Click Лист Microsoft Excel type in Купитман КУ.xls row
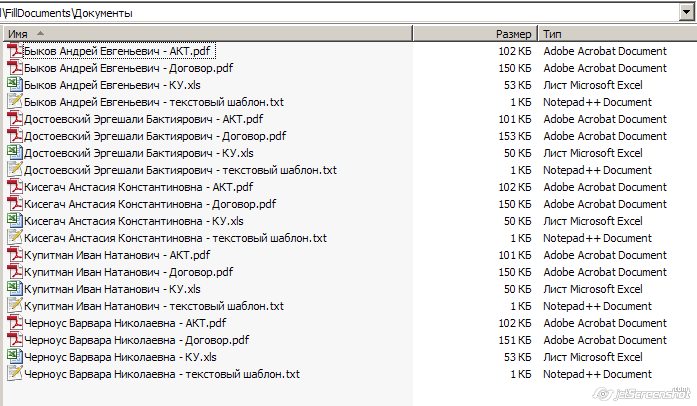Screen dimensions: 697x406 [x=593, y=289]
